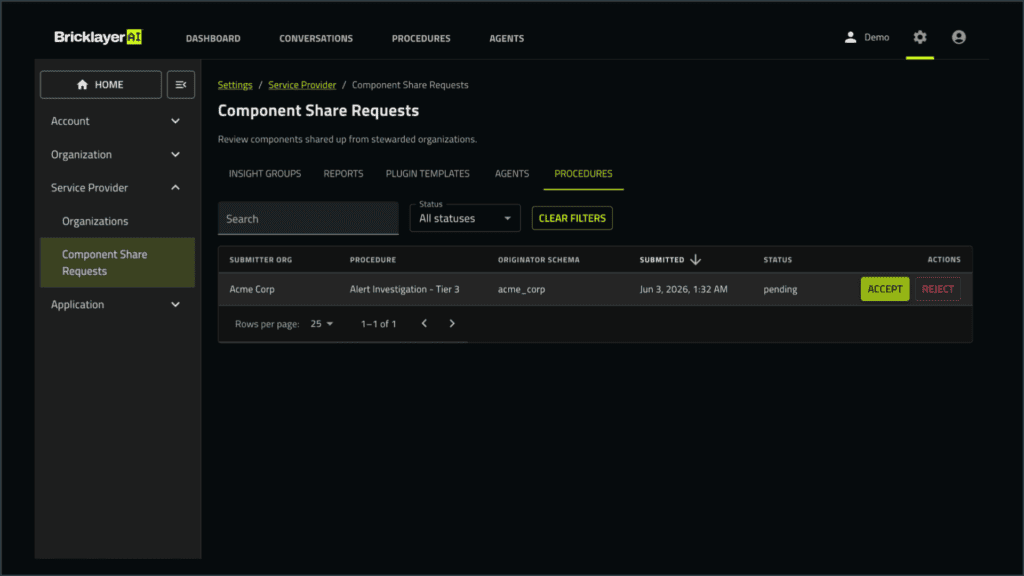The image size is (1024, 576).
Task: Click the Procedure column header
Action: click(373, 260)
